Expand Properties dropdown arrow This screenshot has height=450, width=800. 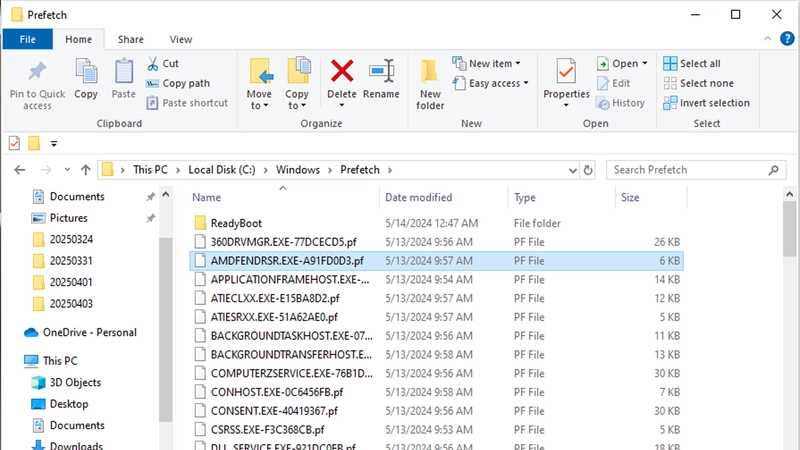point(566,105)
